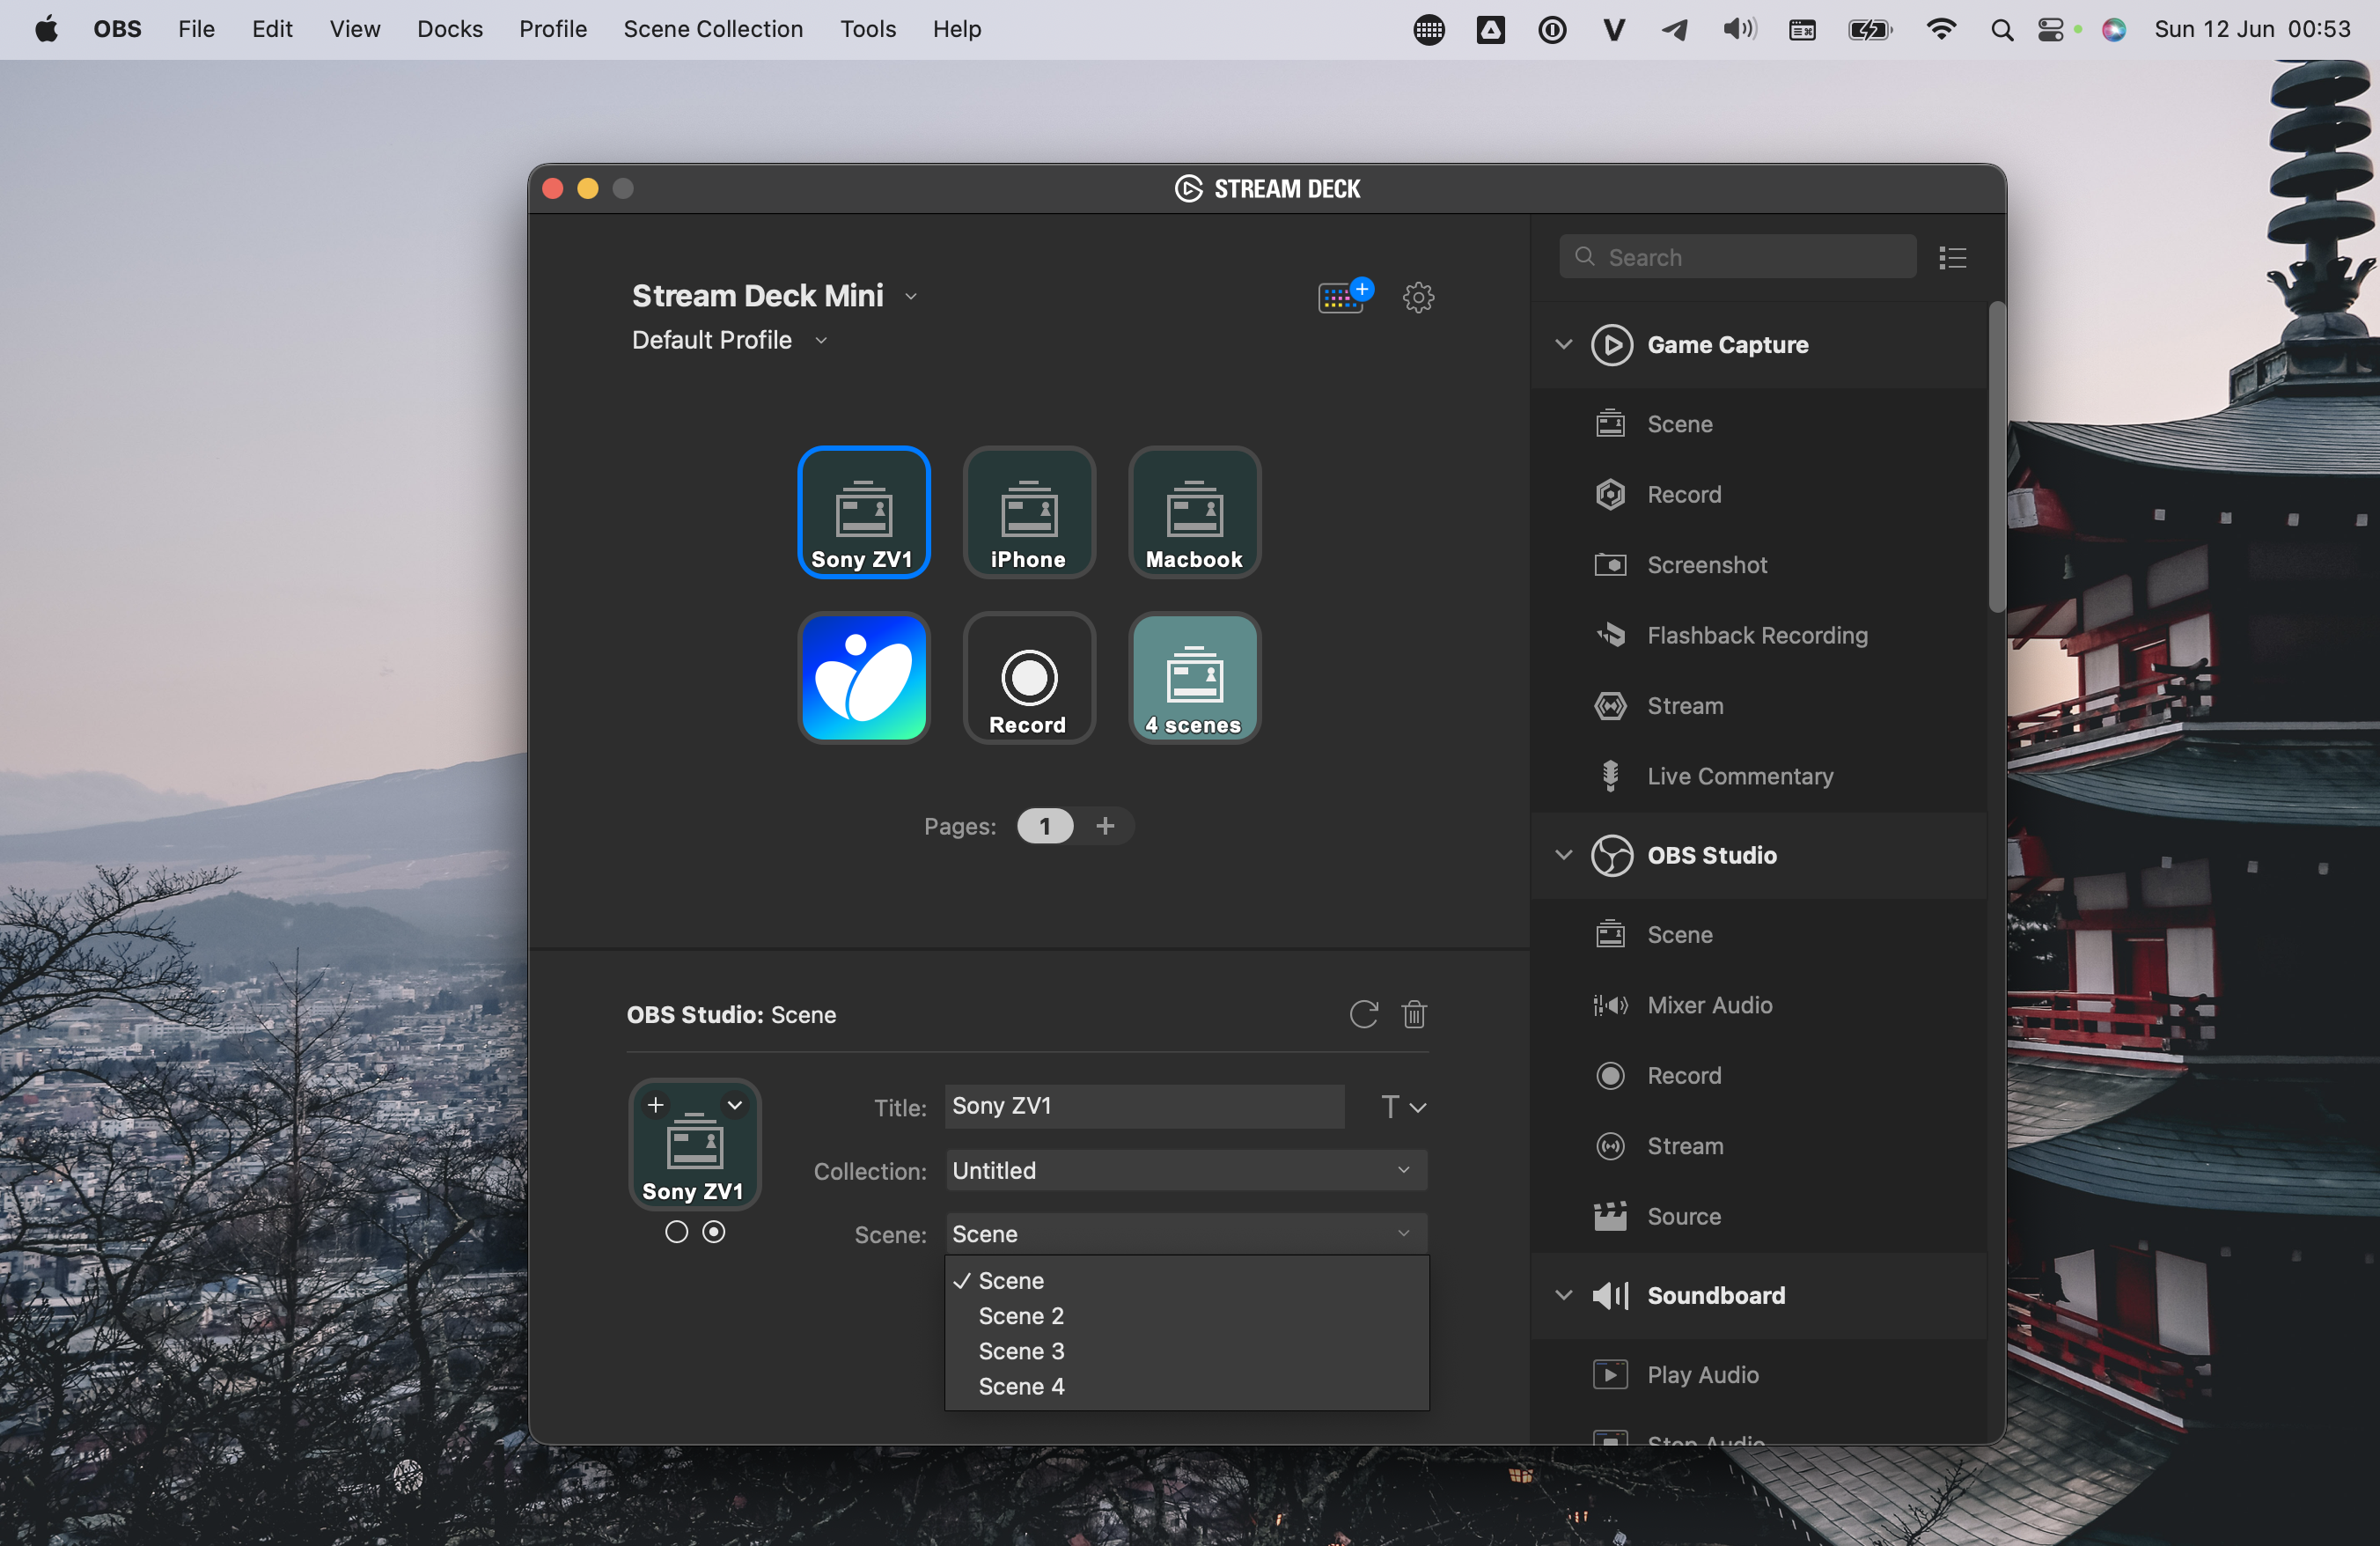
Task: Select the Macbook scene key
Action: pyautogui.click(x=1194, y=512)
